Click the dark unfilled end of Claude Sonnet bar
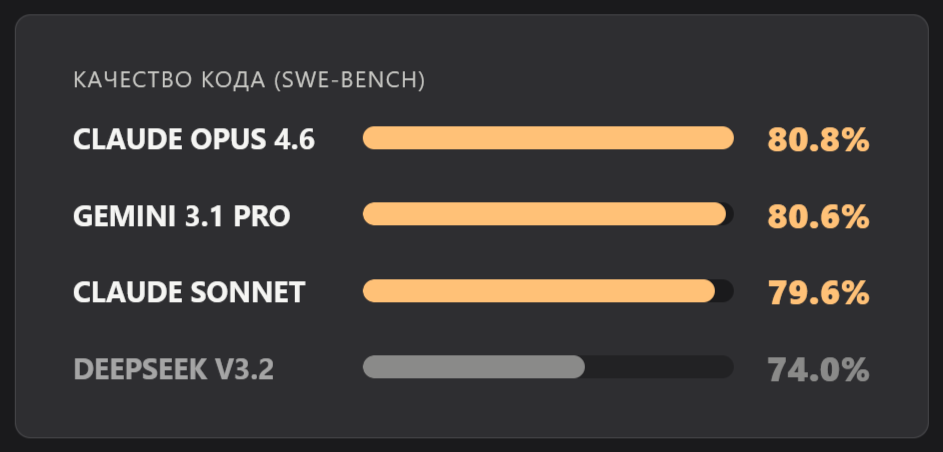 coord(725,291)
